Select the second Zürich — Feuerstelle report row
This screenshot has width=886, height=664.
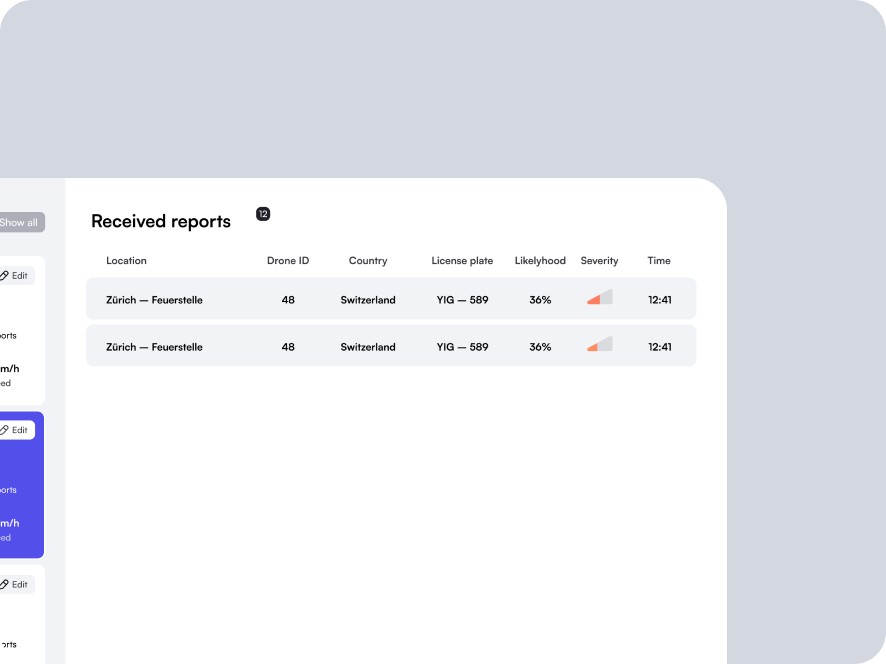tap(390, 345)
